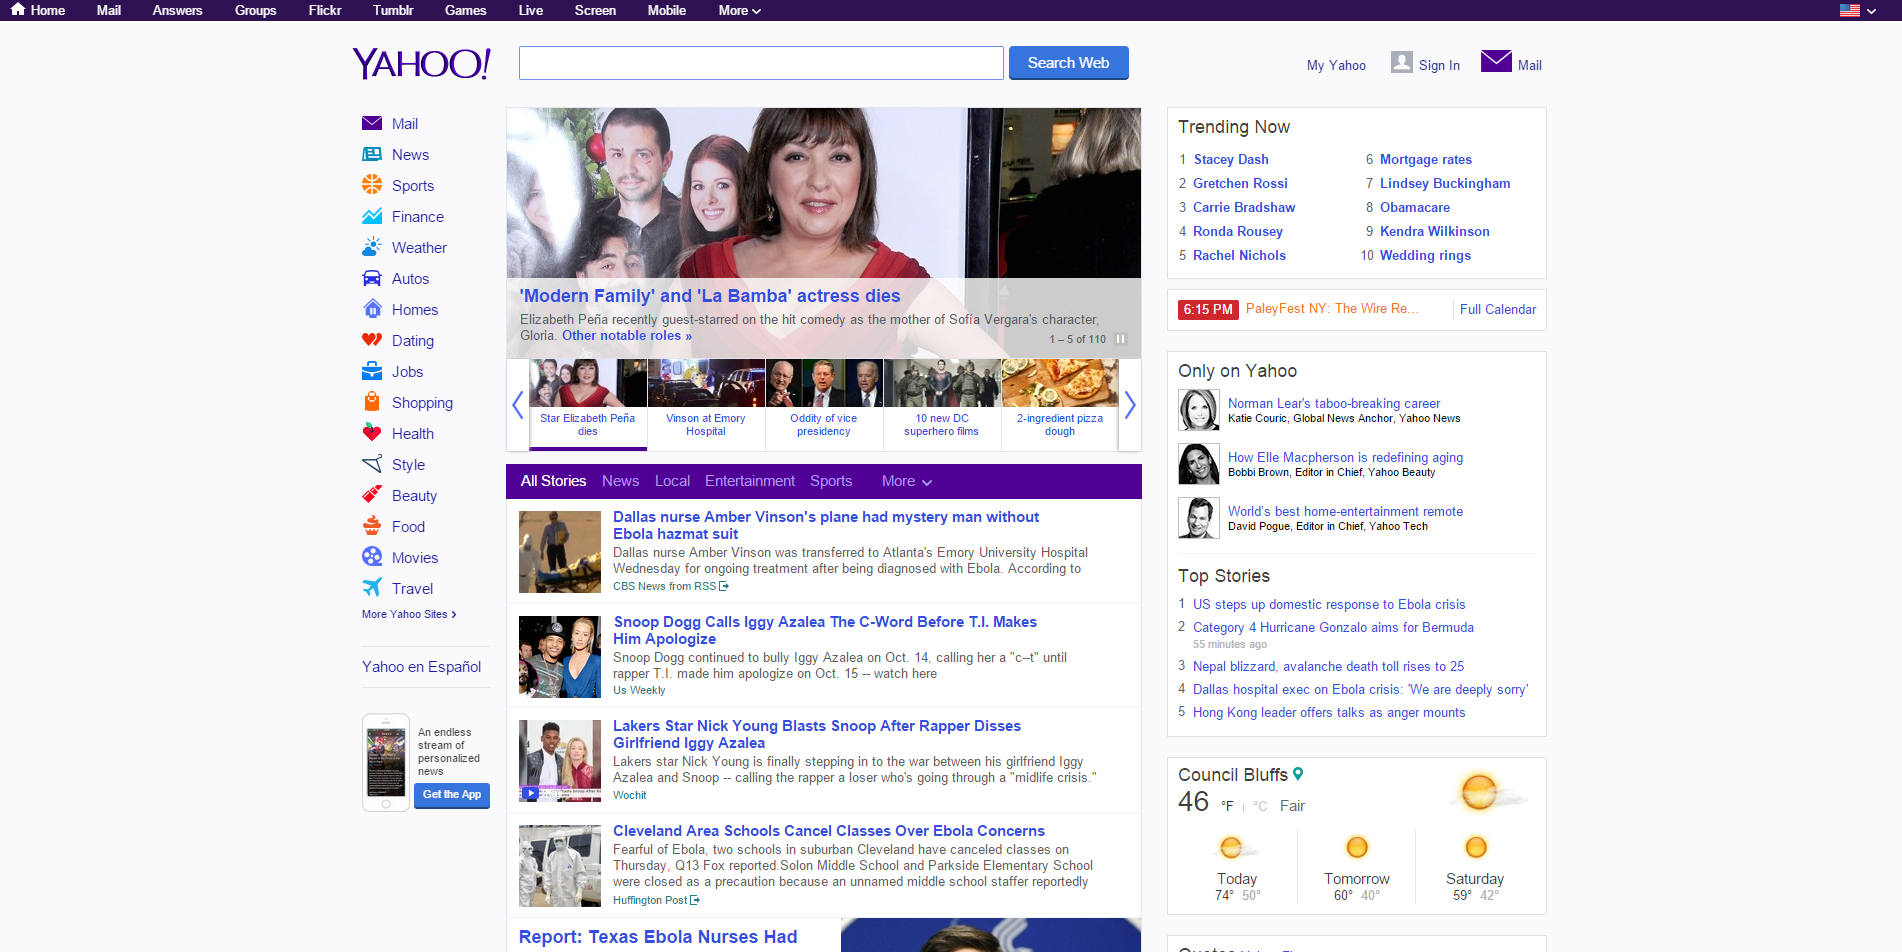Click the Mail envelope icon in header
The height and width of the screenshot is (952, 1902).
pos(1496,62)
